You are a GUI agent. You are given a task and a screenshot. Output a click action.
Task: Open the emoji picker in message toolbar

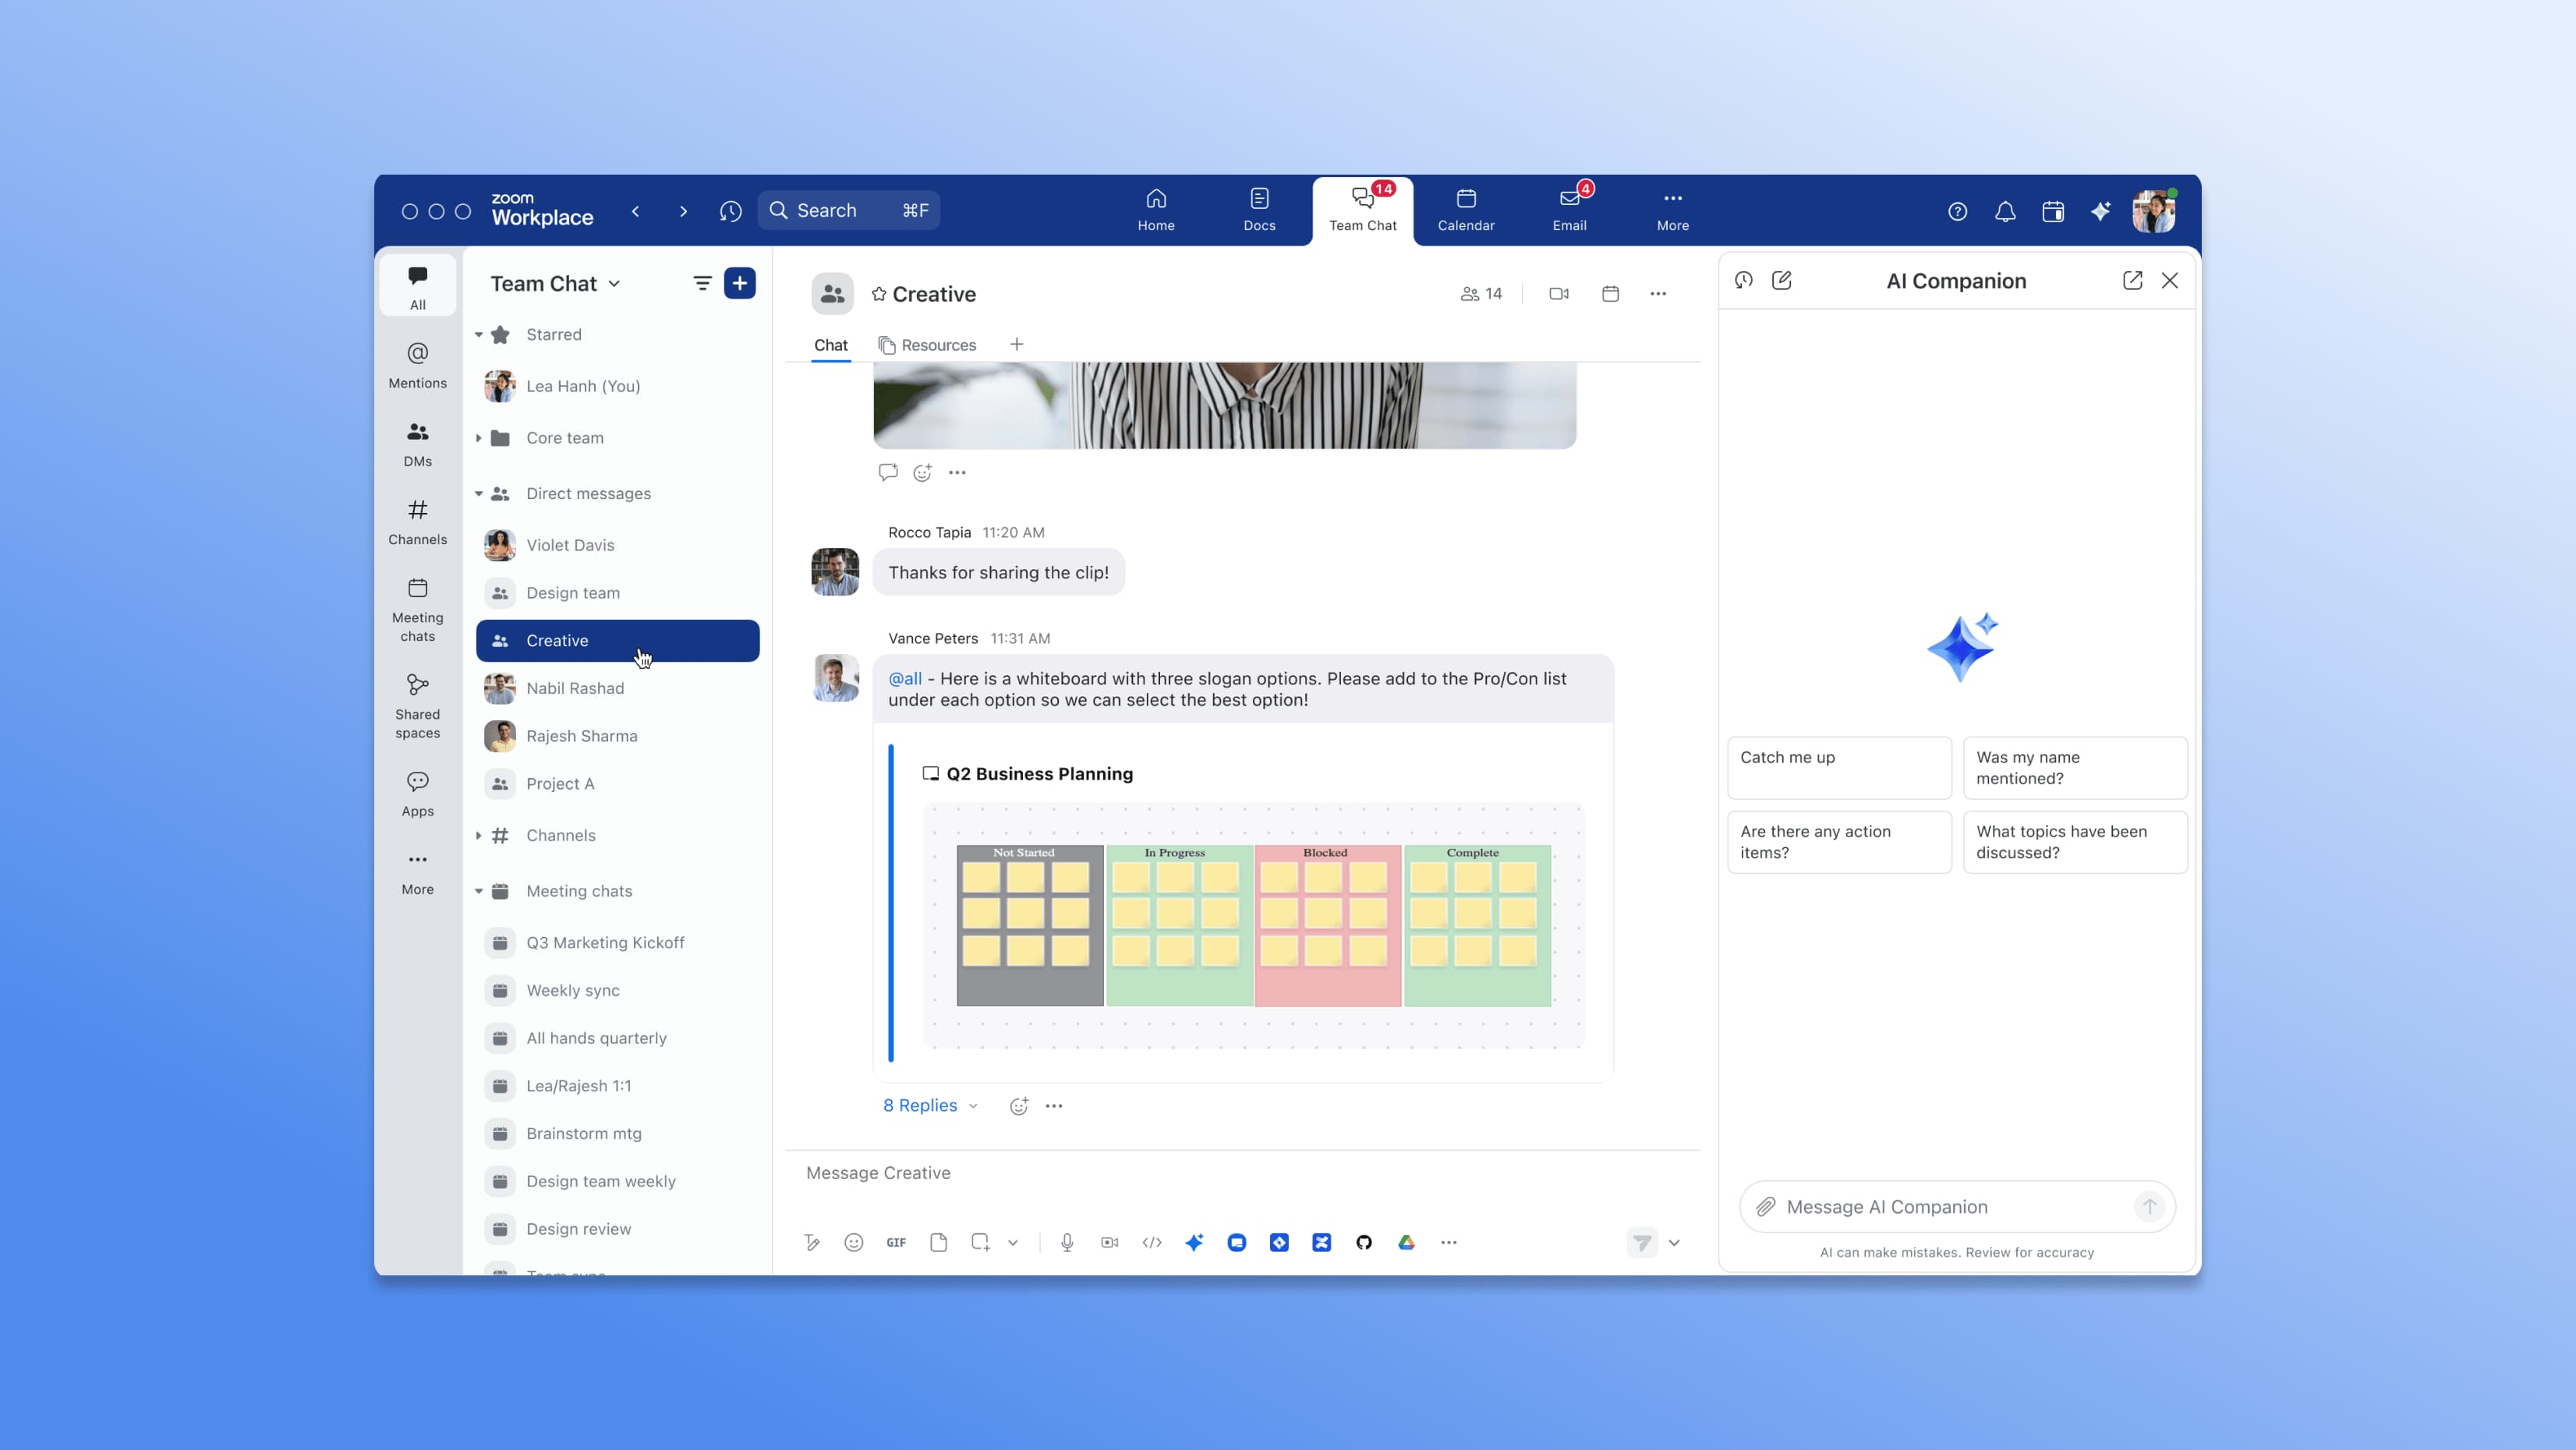point(853,1242)
